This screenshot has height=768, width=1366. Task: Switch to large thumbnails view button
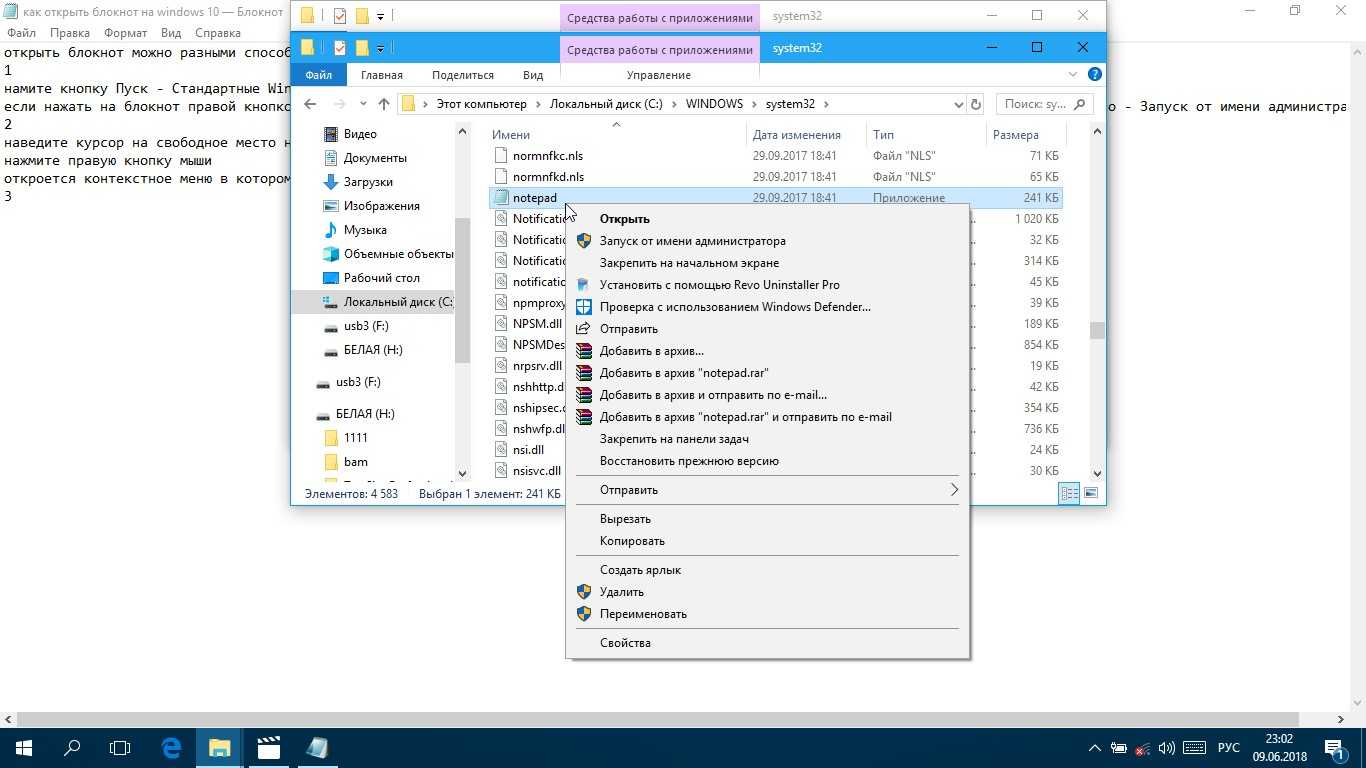[1091, 493]
